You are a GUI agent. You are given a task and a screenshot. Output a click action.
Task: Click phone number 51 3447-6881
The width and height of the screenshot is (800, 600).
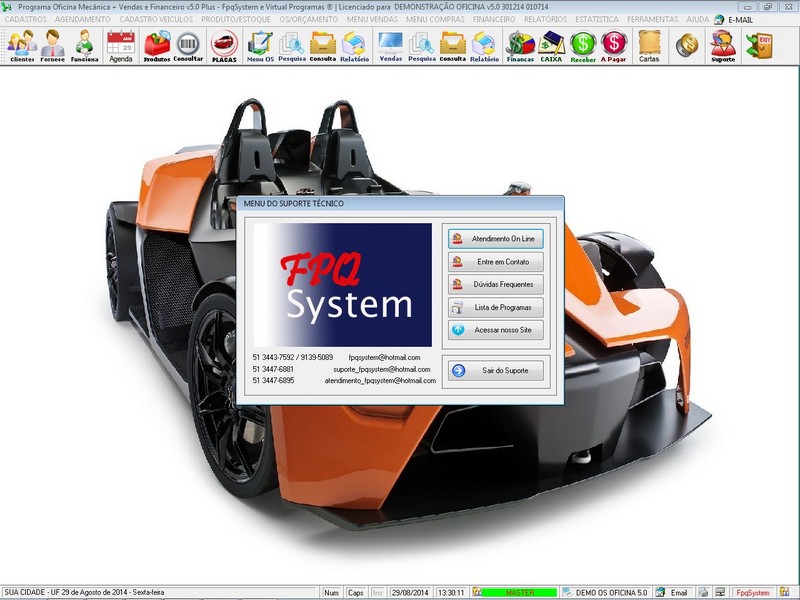pyautogui.click(x=273, y=369)
